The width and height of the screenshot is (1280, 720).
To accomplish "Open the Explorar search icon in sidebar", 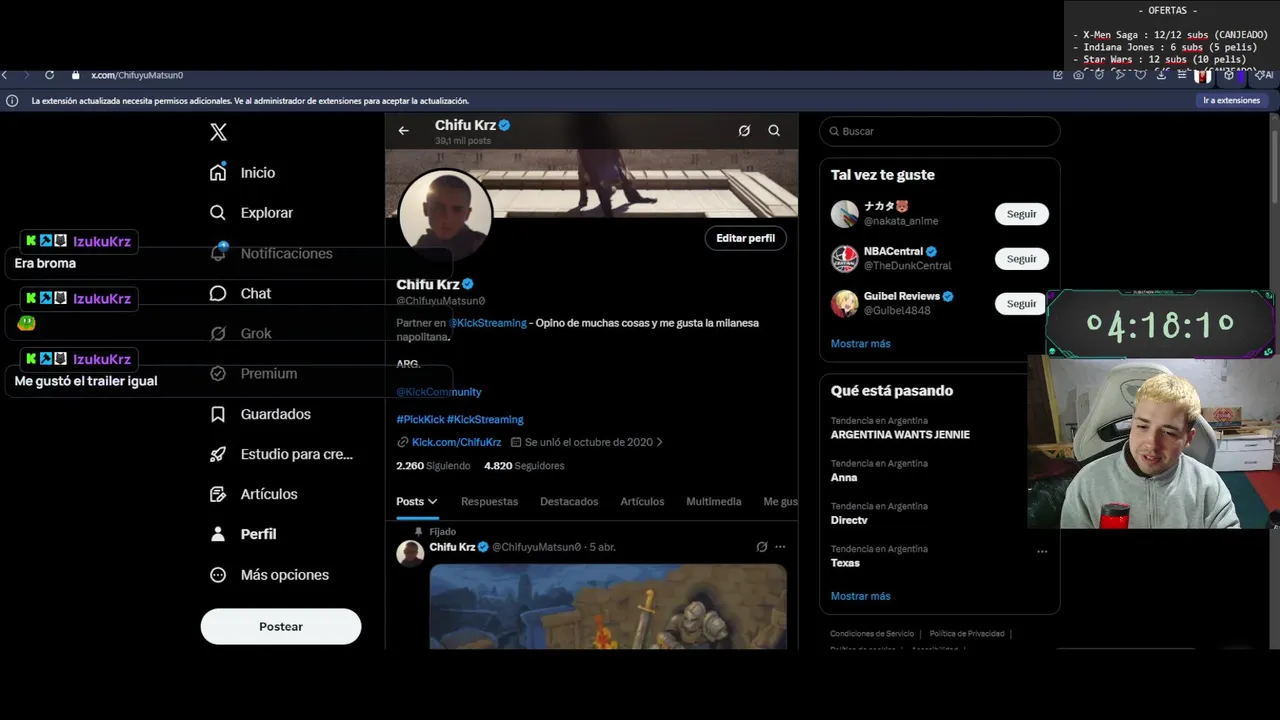I will [218, 212].
